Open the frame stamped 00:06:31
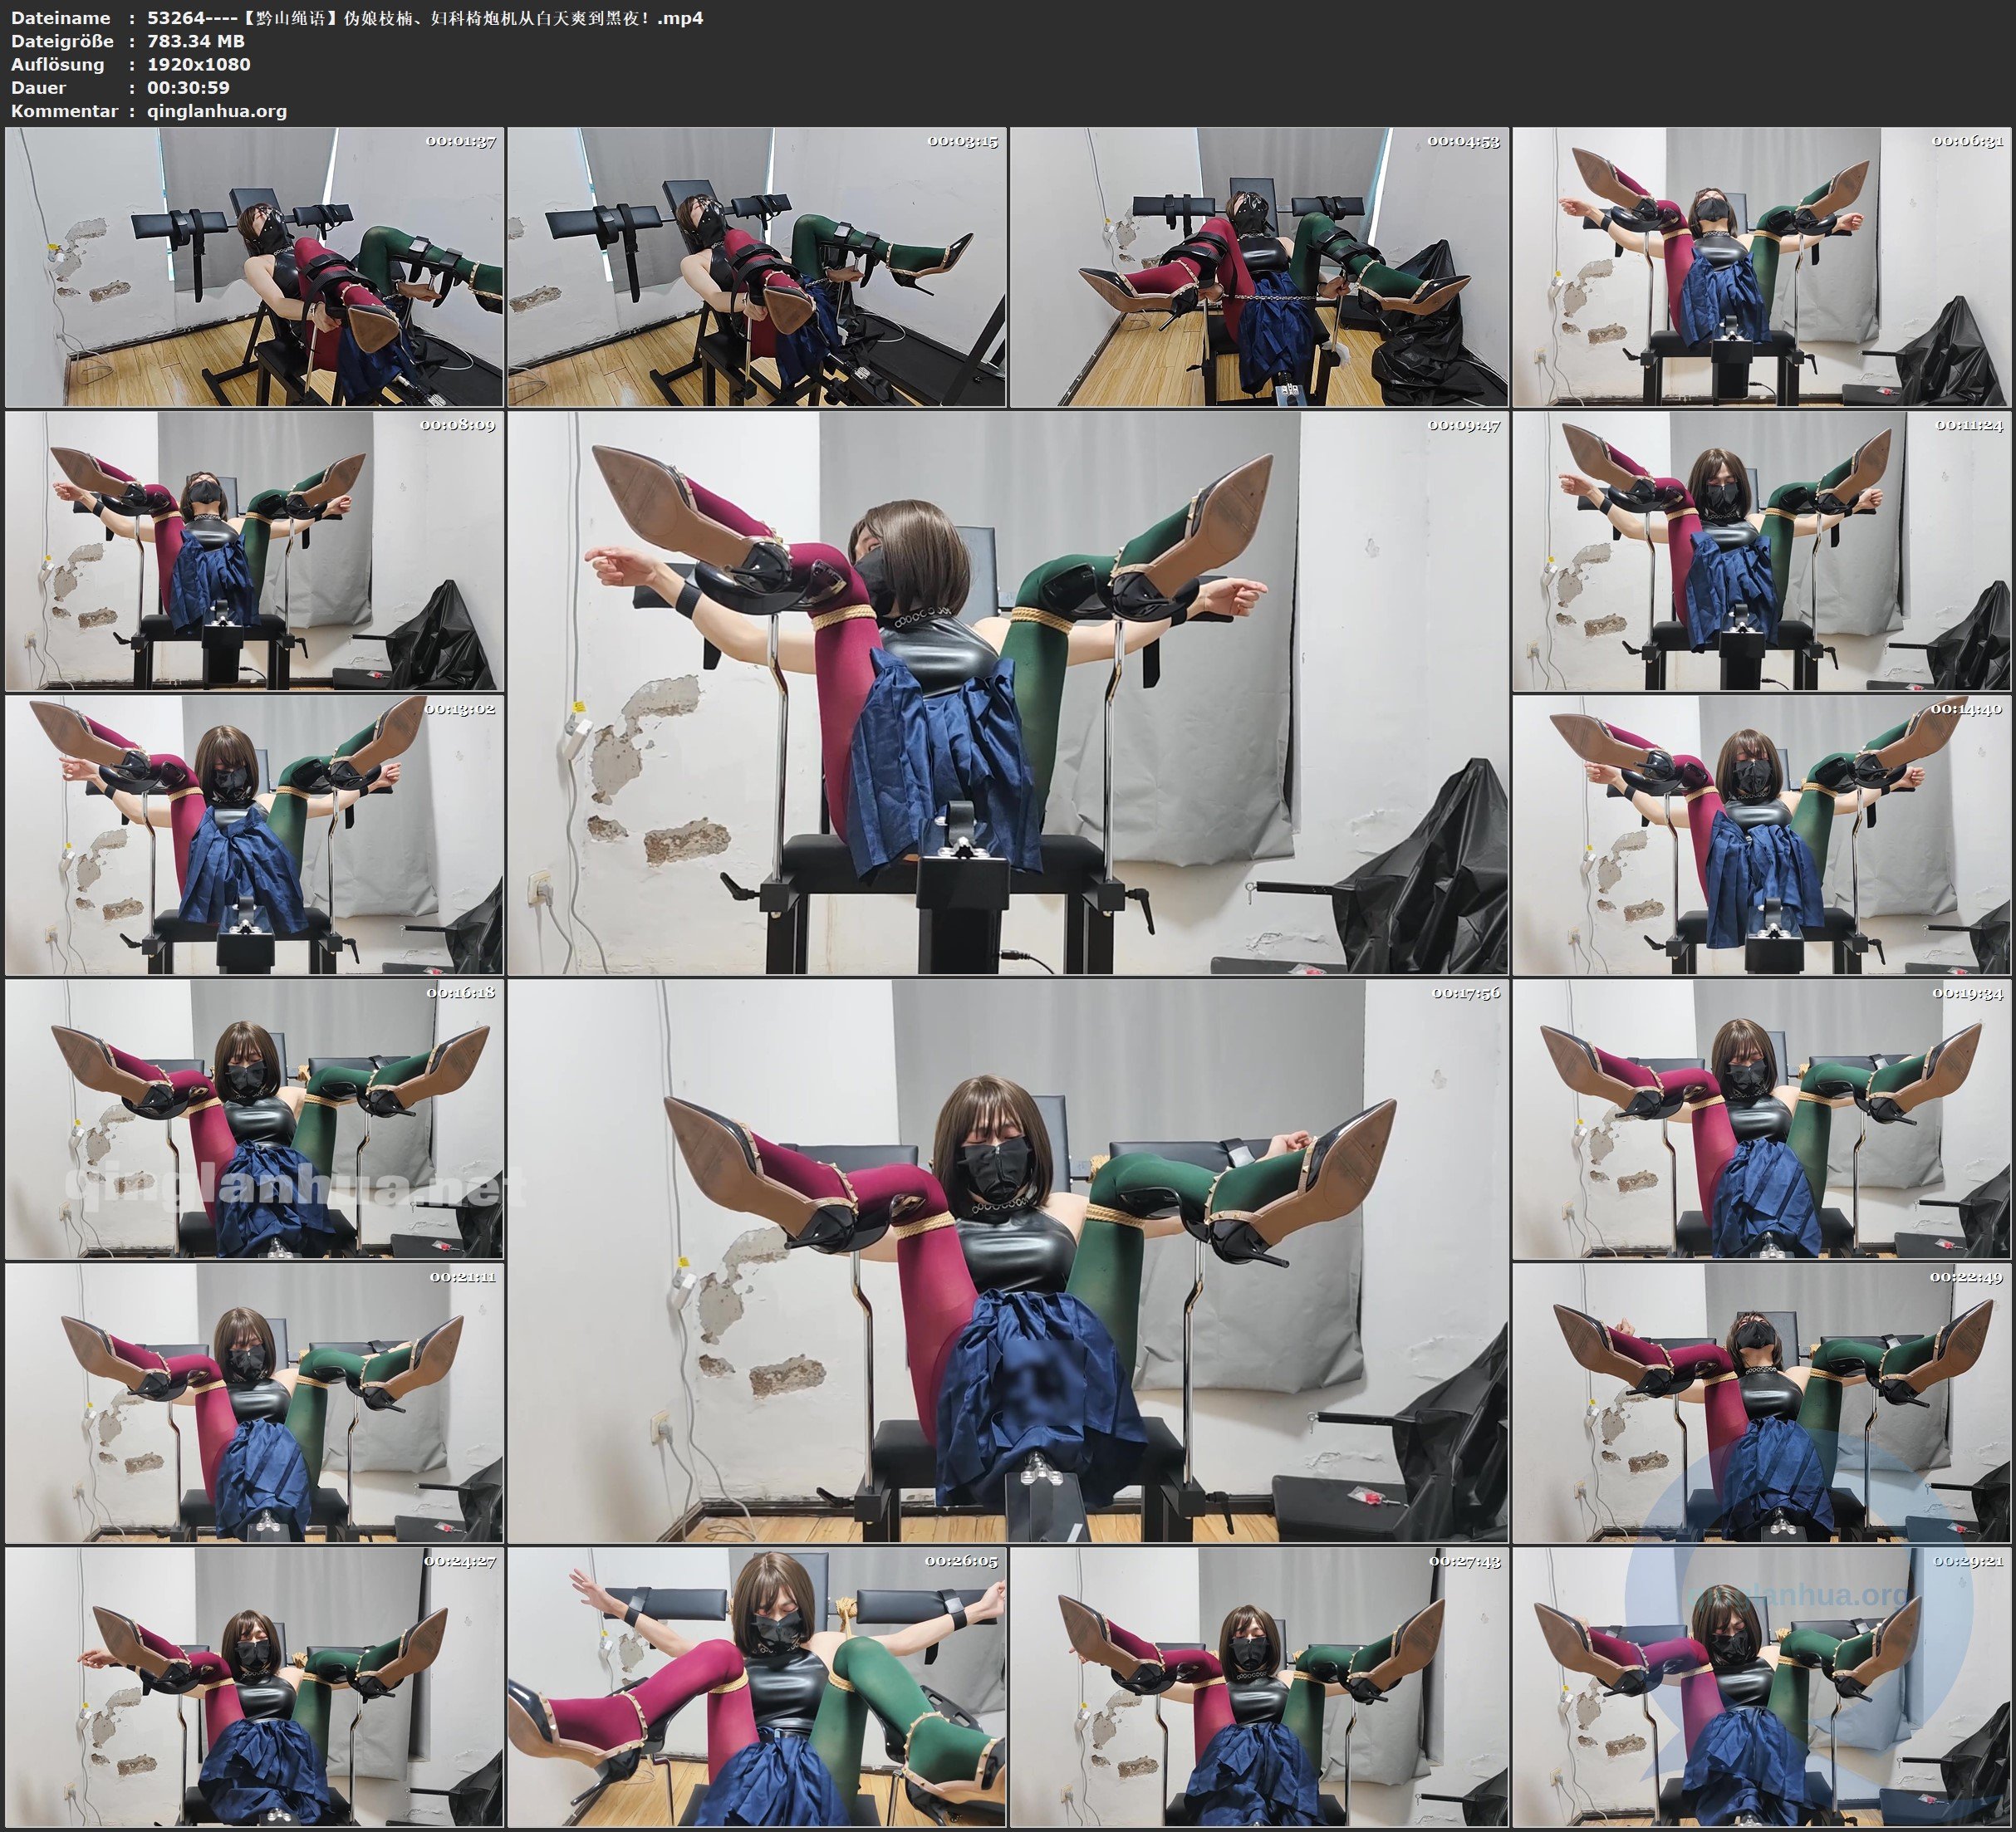This screenshot has height=1832, width=2016. 1762,267
